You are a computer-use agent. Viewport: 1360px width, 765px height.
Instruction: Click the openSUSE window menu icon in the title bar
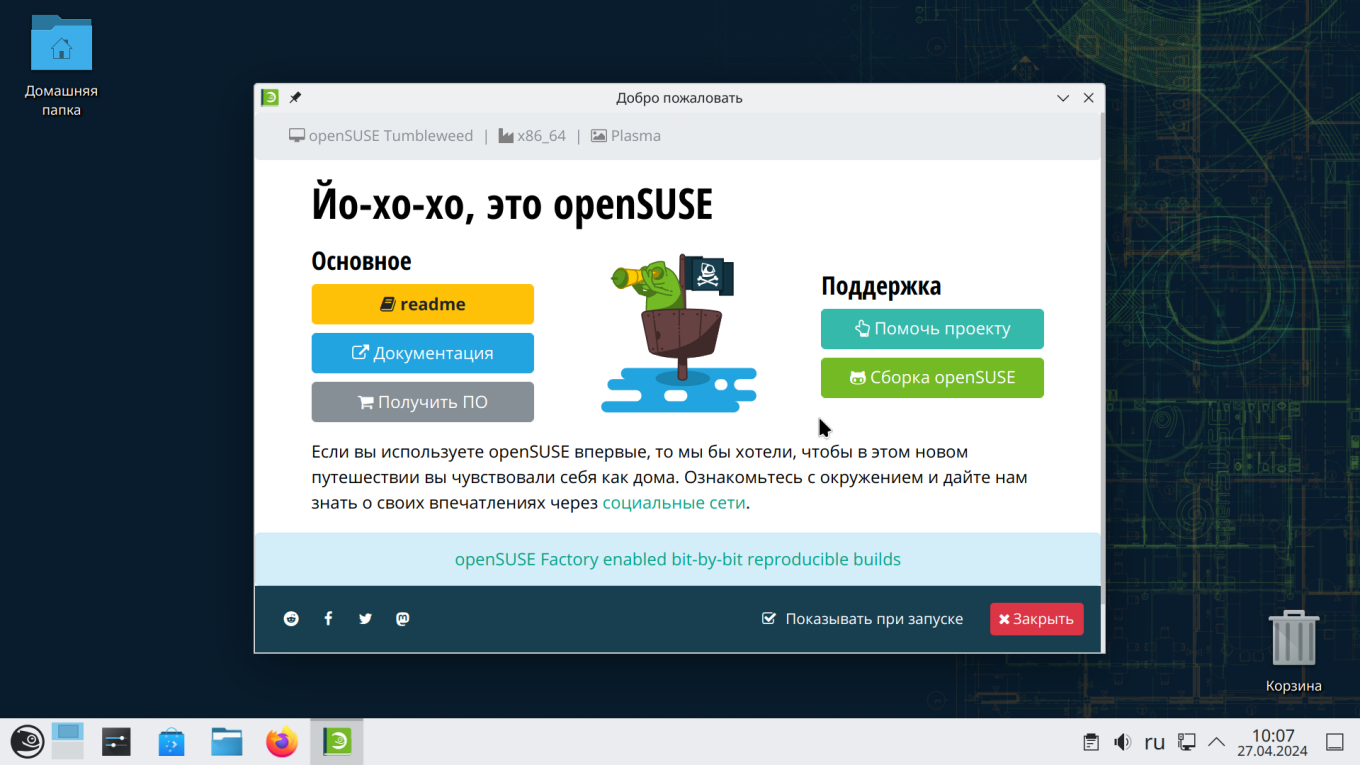(x=270, y=98)
